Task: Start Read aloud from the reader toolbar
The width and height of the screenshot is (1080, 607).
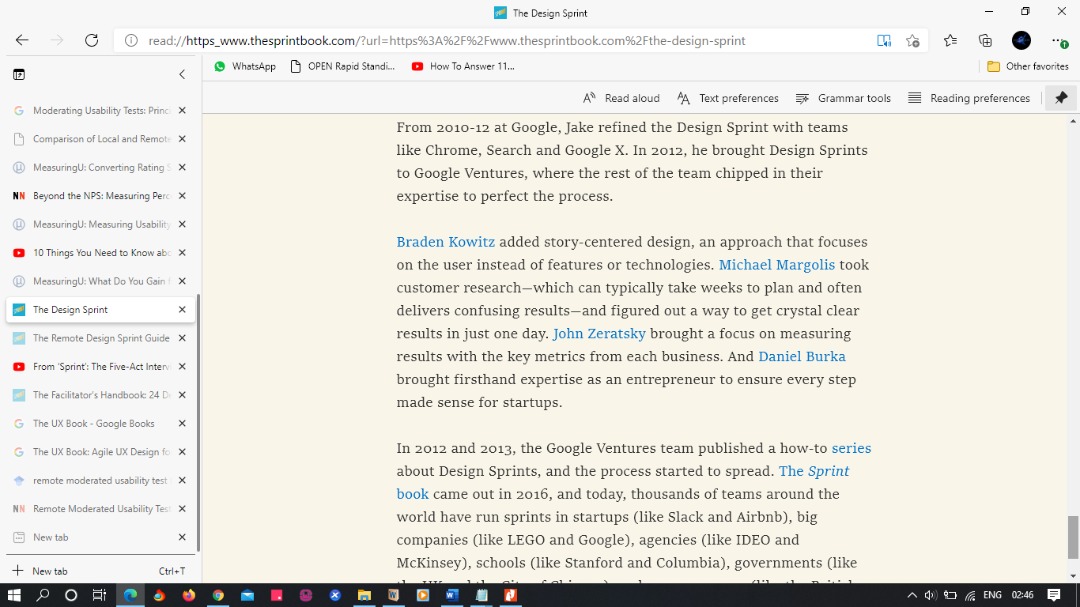Action: (x=621, y=98)
